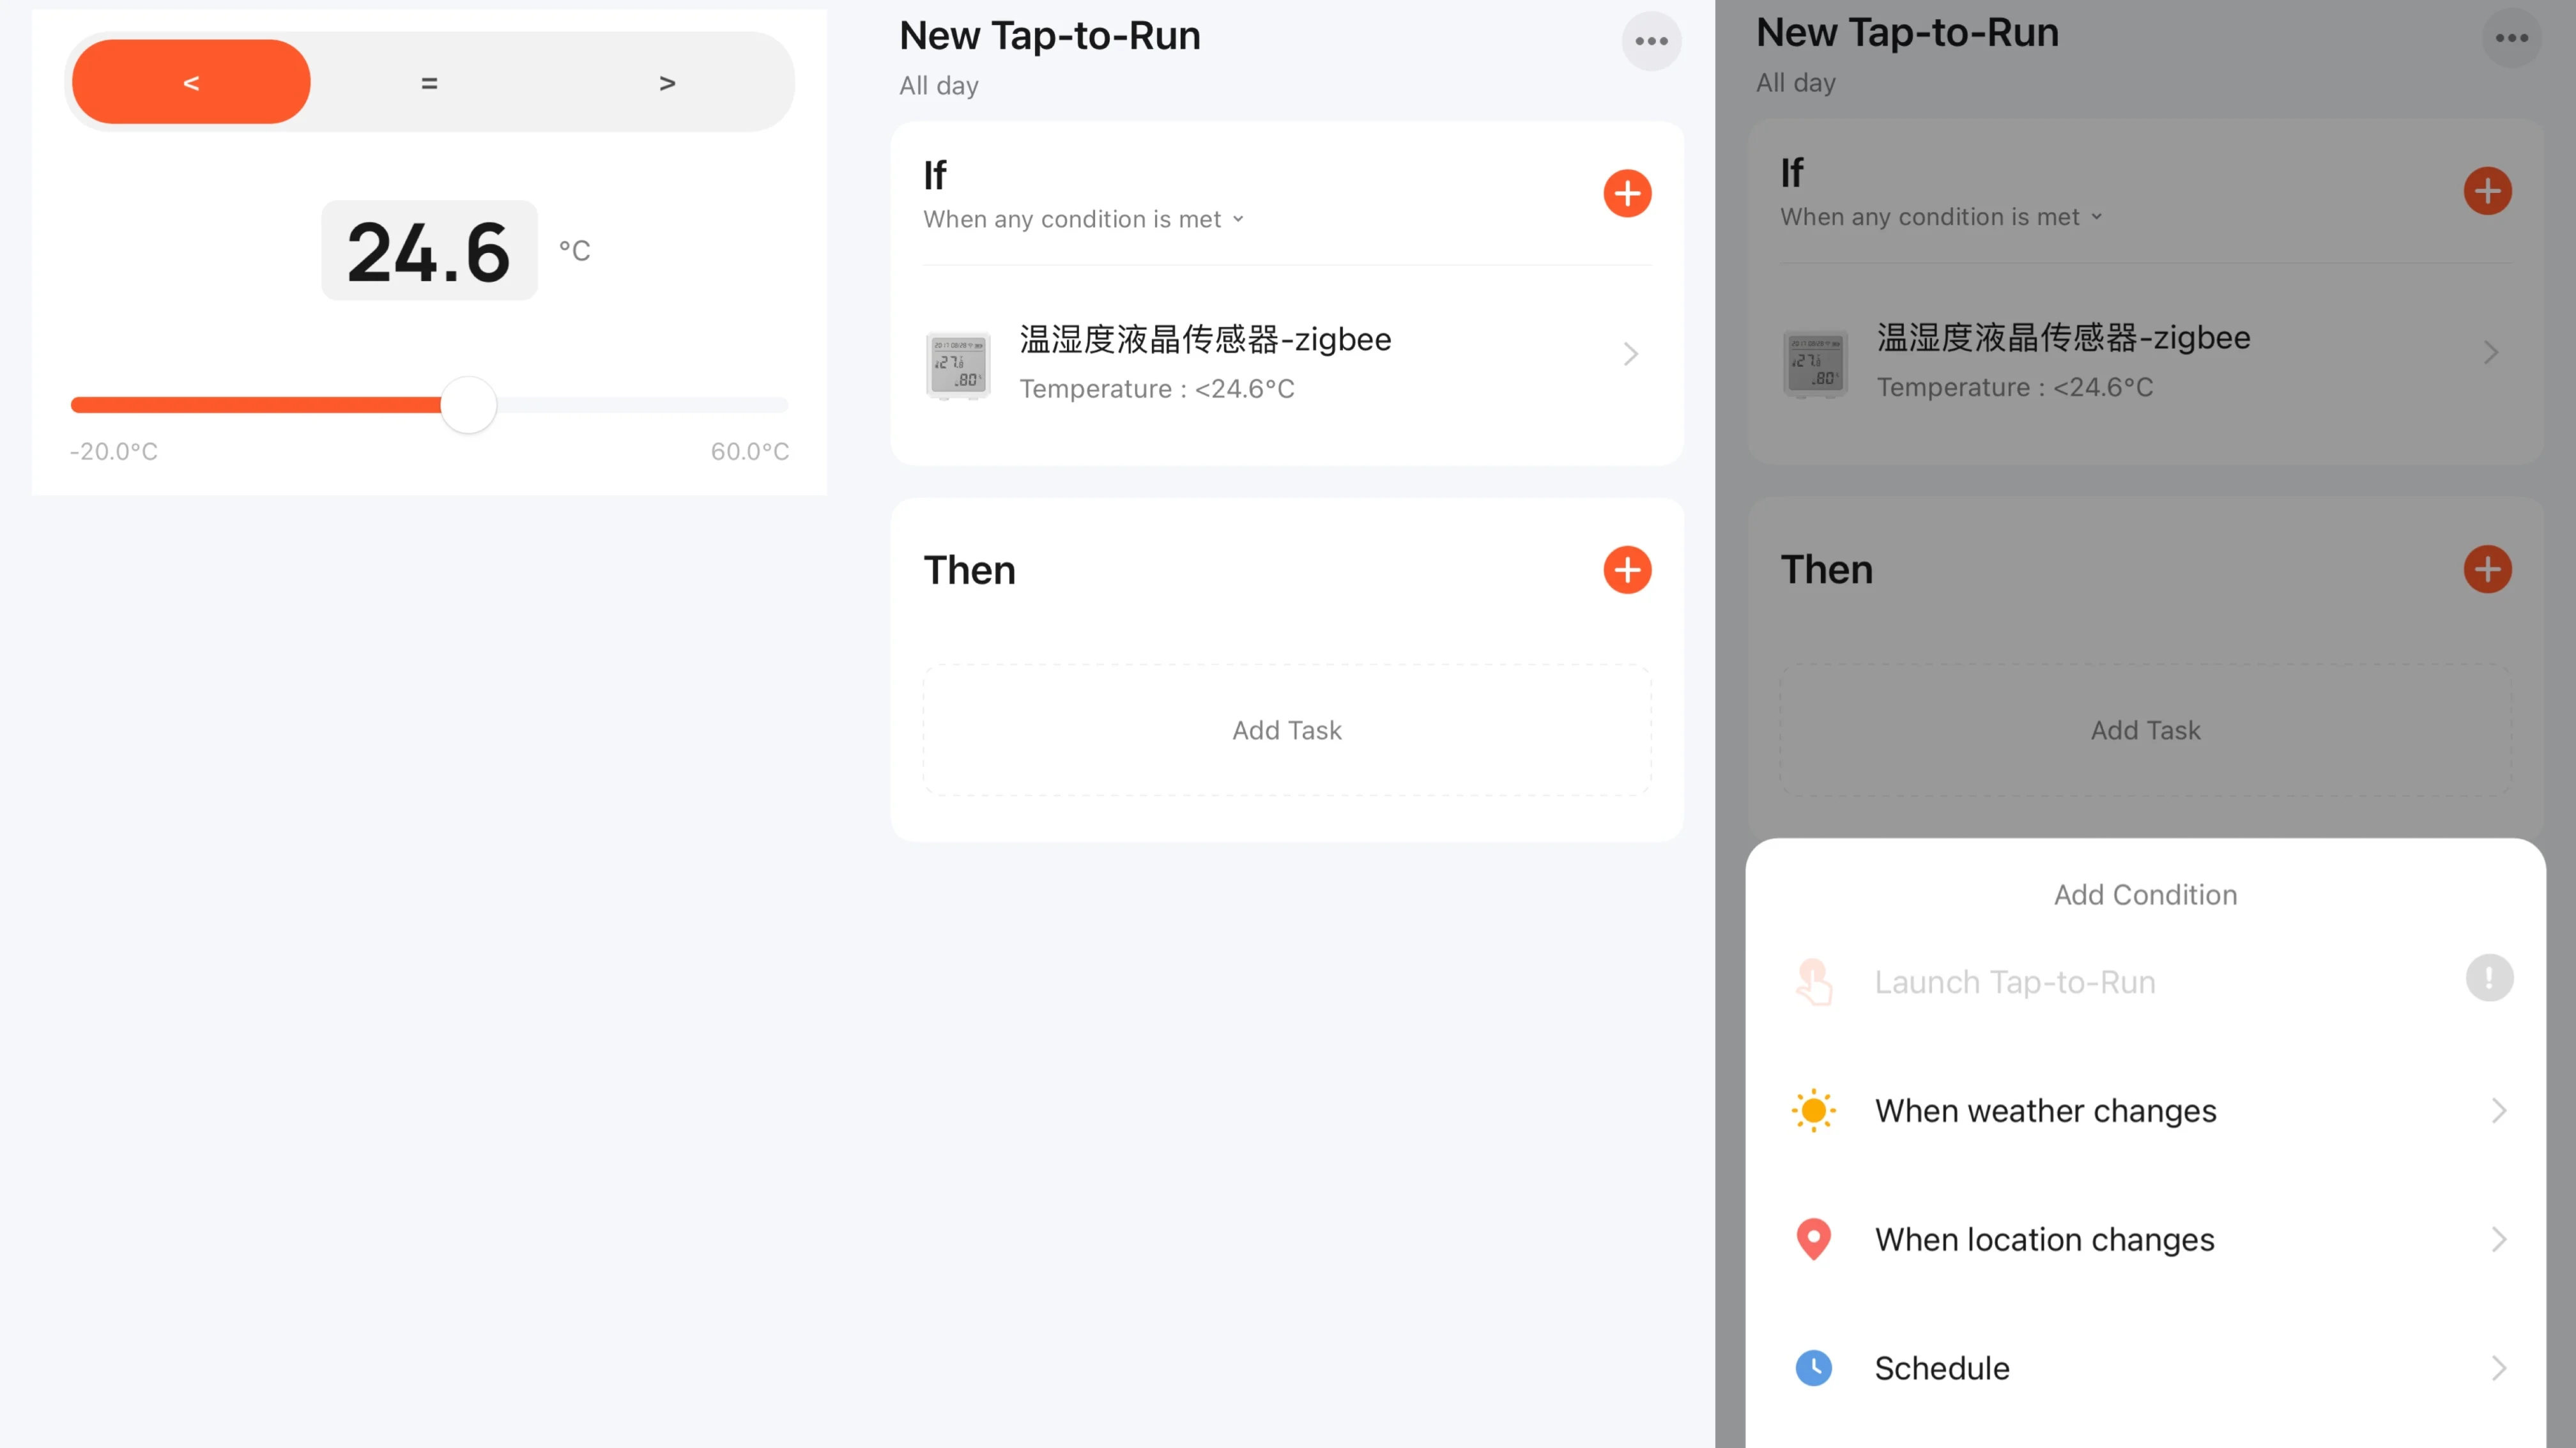Tap the exclamation info icon beside Launch Tap-to-Run
Image resolution: width=2576 pixels, height=1448 pixels.
pyautogui.click(x=2489, y=978)
